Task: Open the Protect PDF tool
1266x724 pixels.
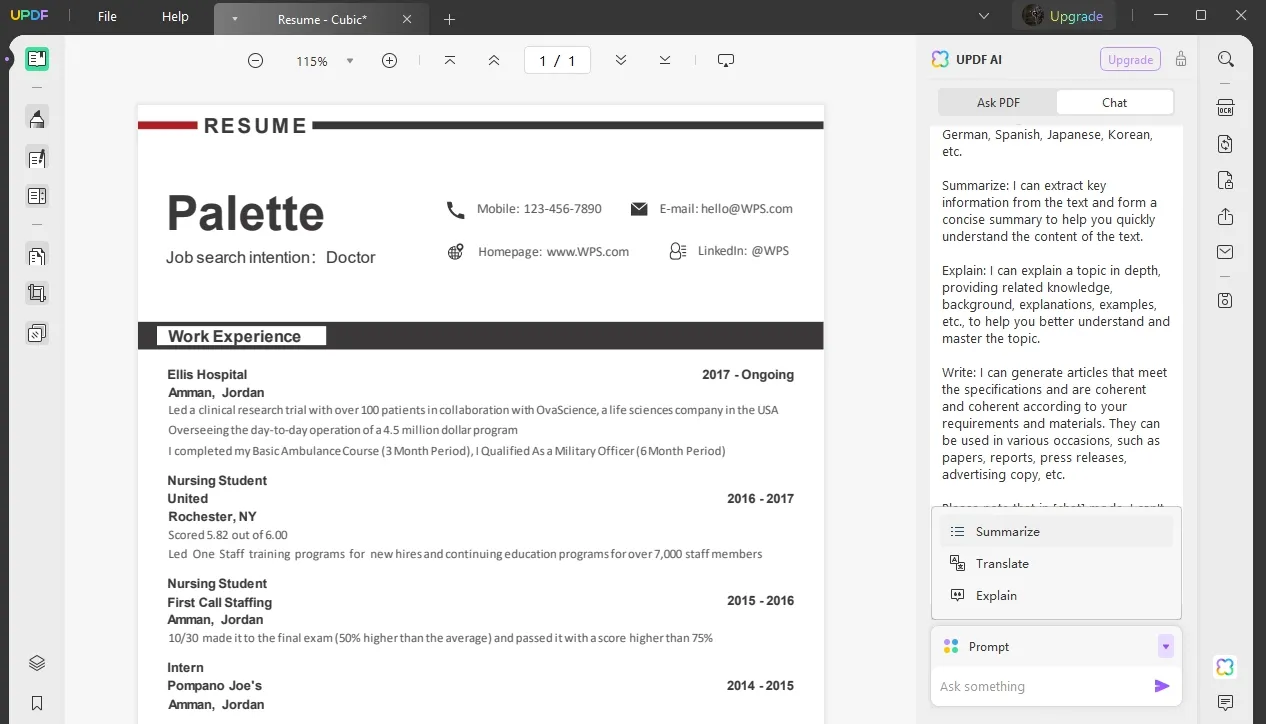Action: (1225, 180)
